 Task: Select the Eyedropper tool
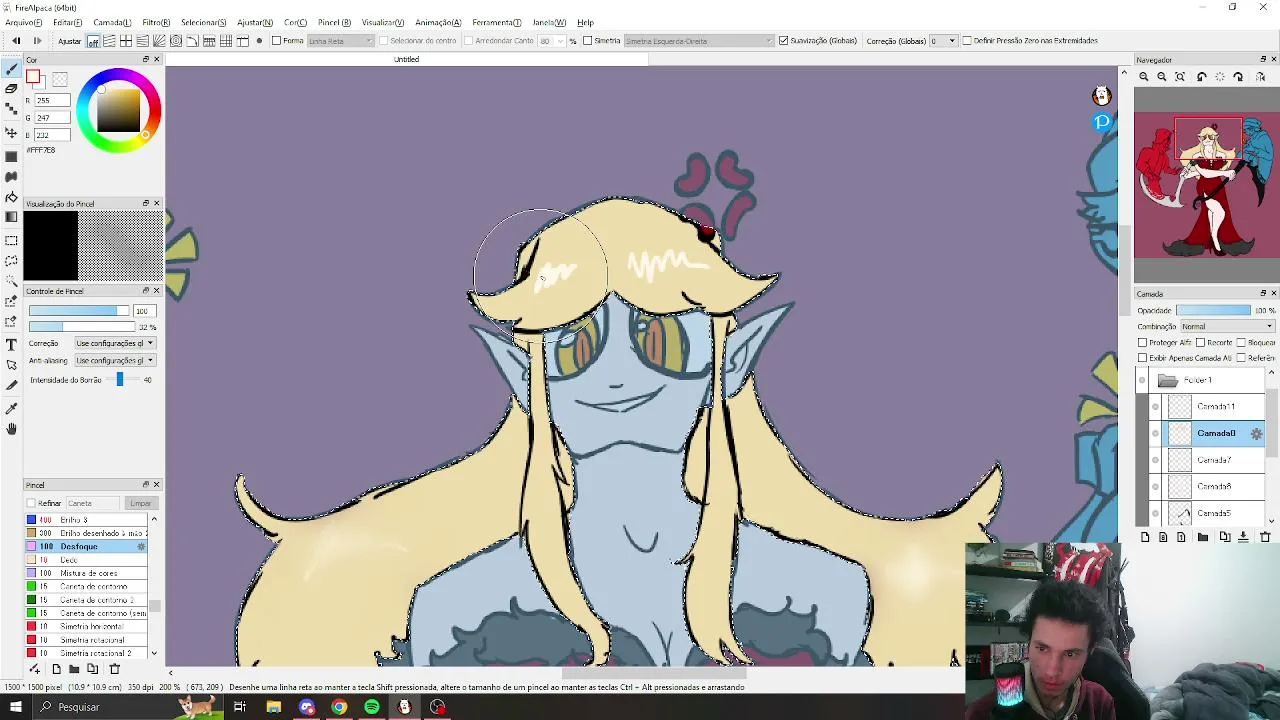[11, 408]
